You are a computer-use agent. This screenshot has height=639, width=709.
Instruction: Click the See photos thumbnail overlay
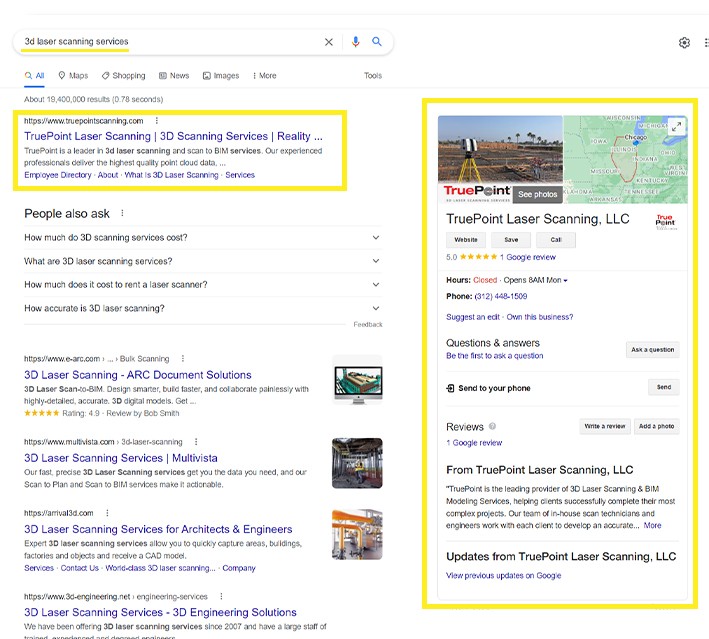537,194
